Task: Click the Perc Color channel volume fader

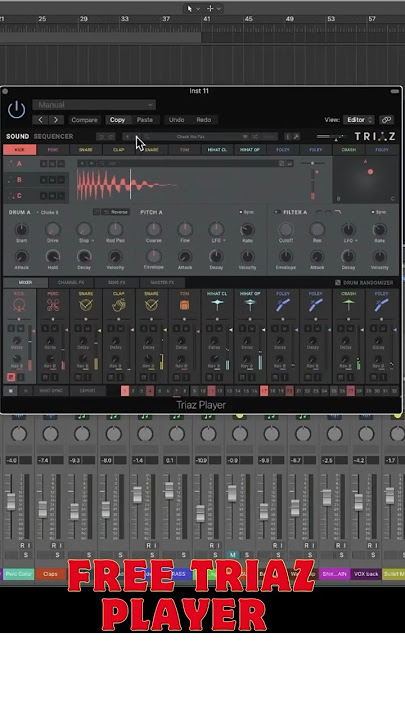Action: (11, 501)
